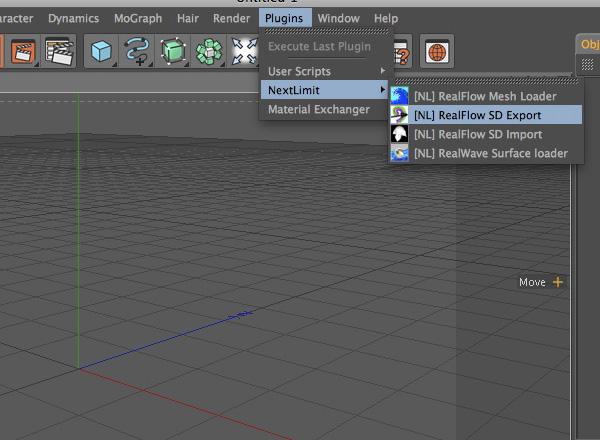Click the Render to Picture Viewer clapperboard icon
The width and height of the screenshot is (600, 440).
[x=23, y=51]
